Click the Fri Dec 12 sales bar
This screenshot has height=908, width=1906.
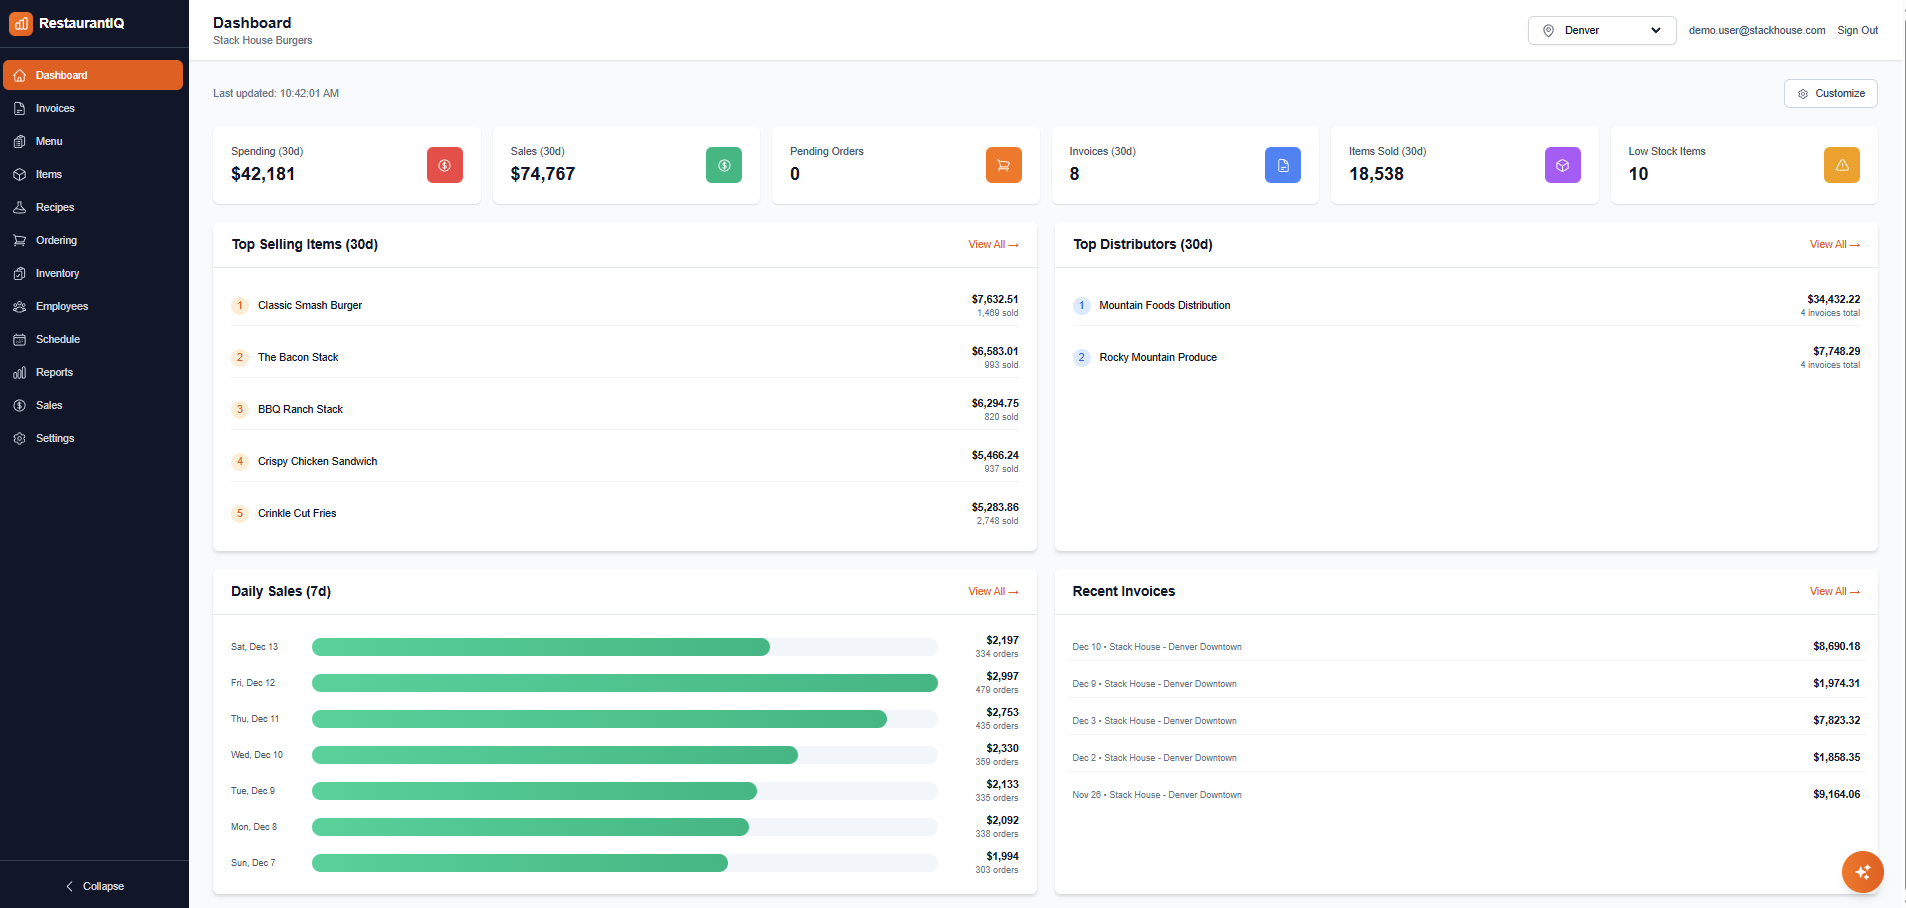(x=624, y=683)
